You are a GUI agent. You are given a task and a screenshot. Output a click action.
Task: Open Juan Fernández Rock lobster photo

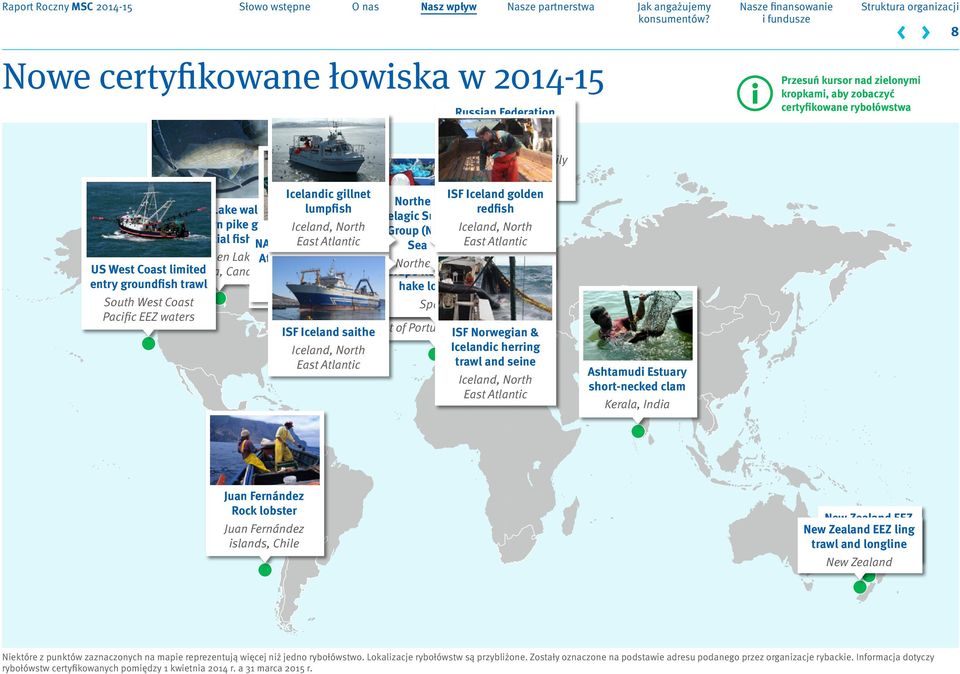click(x=264, y=450)
